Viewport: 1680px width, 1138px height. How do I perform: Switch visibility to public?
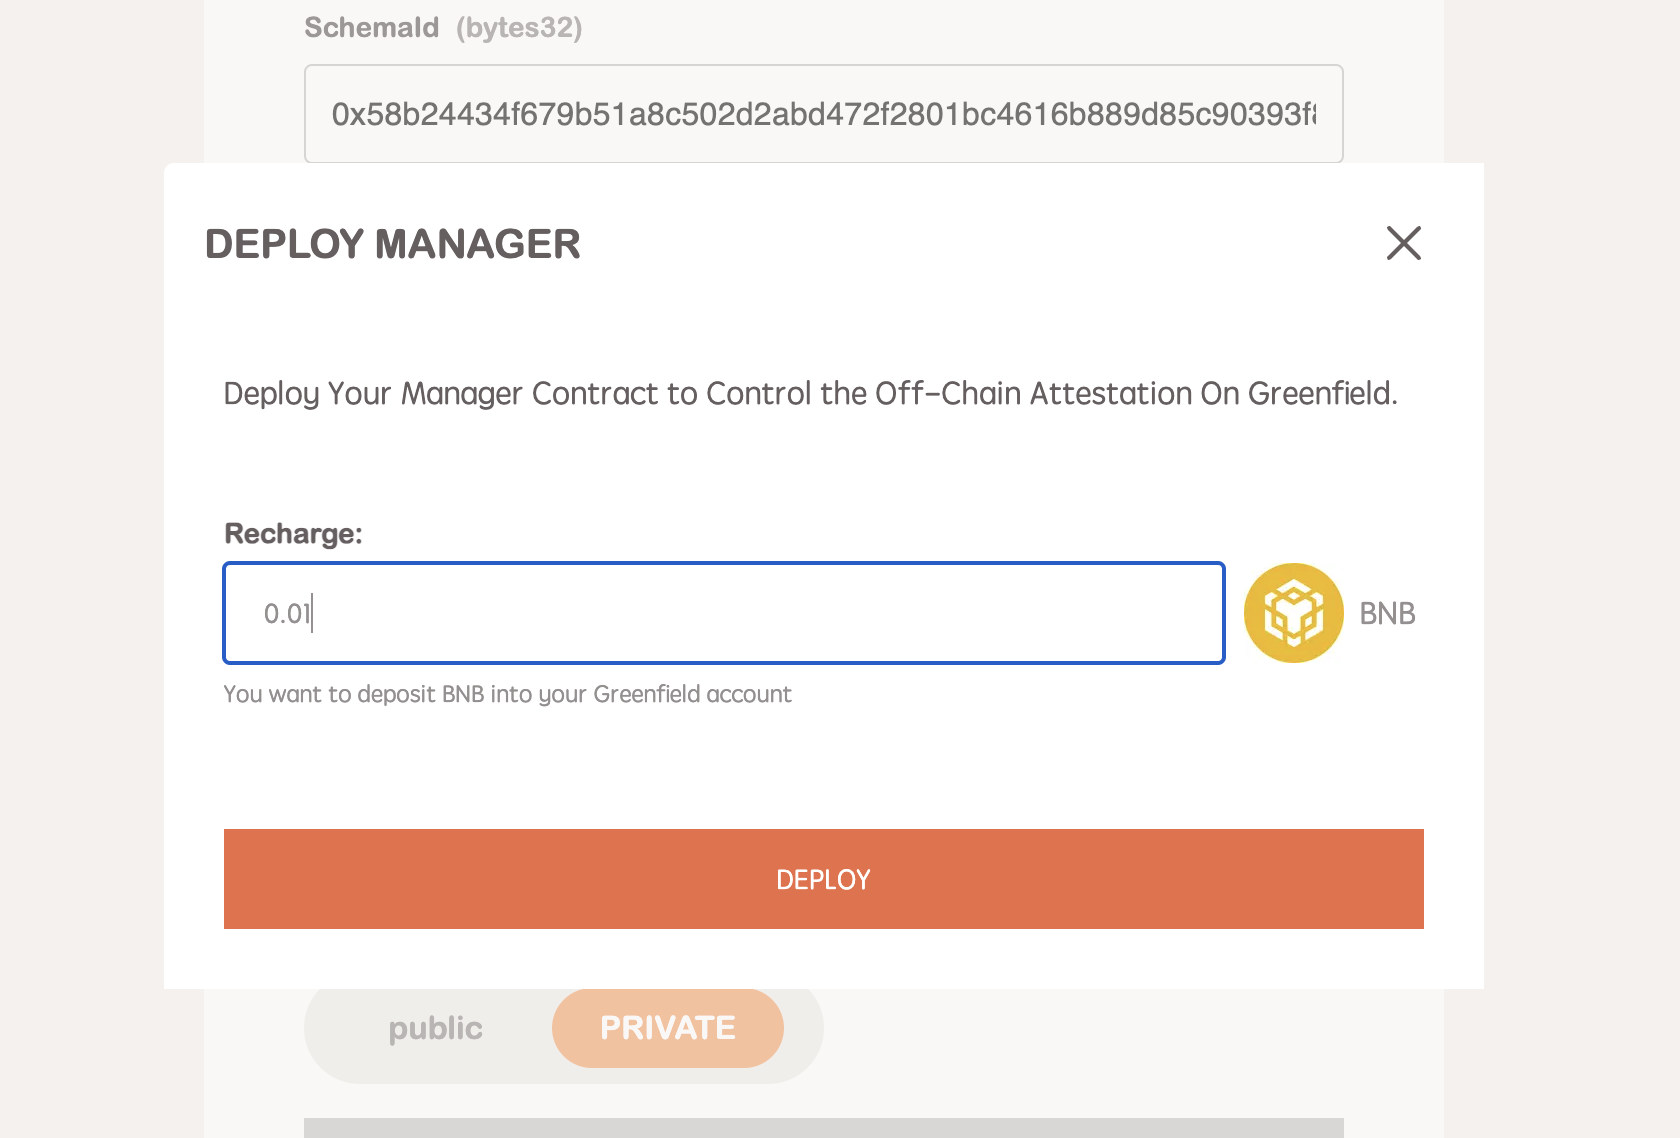[x=435, y=1028]
